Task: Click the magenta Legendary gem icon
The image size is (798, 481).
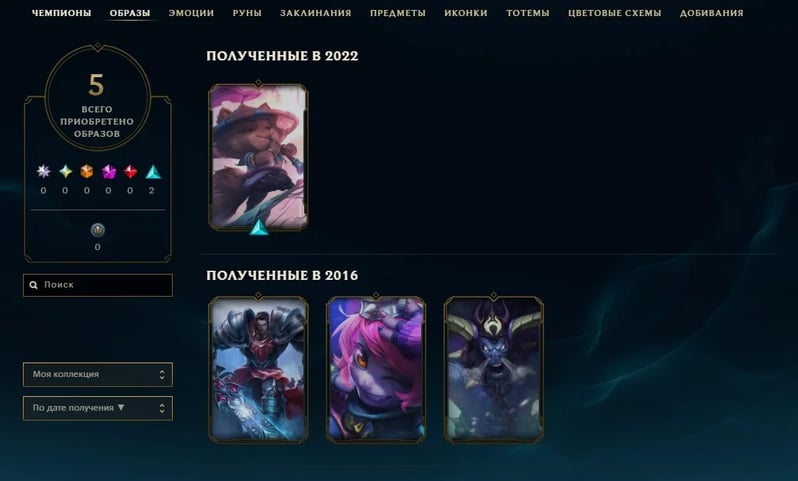Action: point(108,172)
